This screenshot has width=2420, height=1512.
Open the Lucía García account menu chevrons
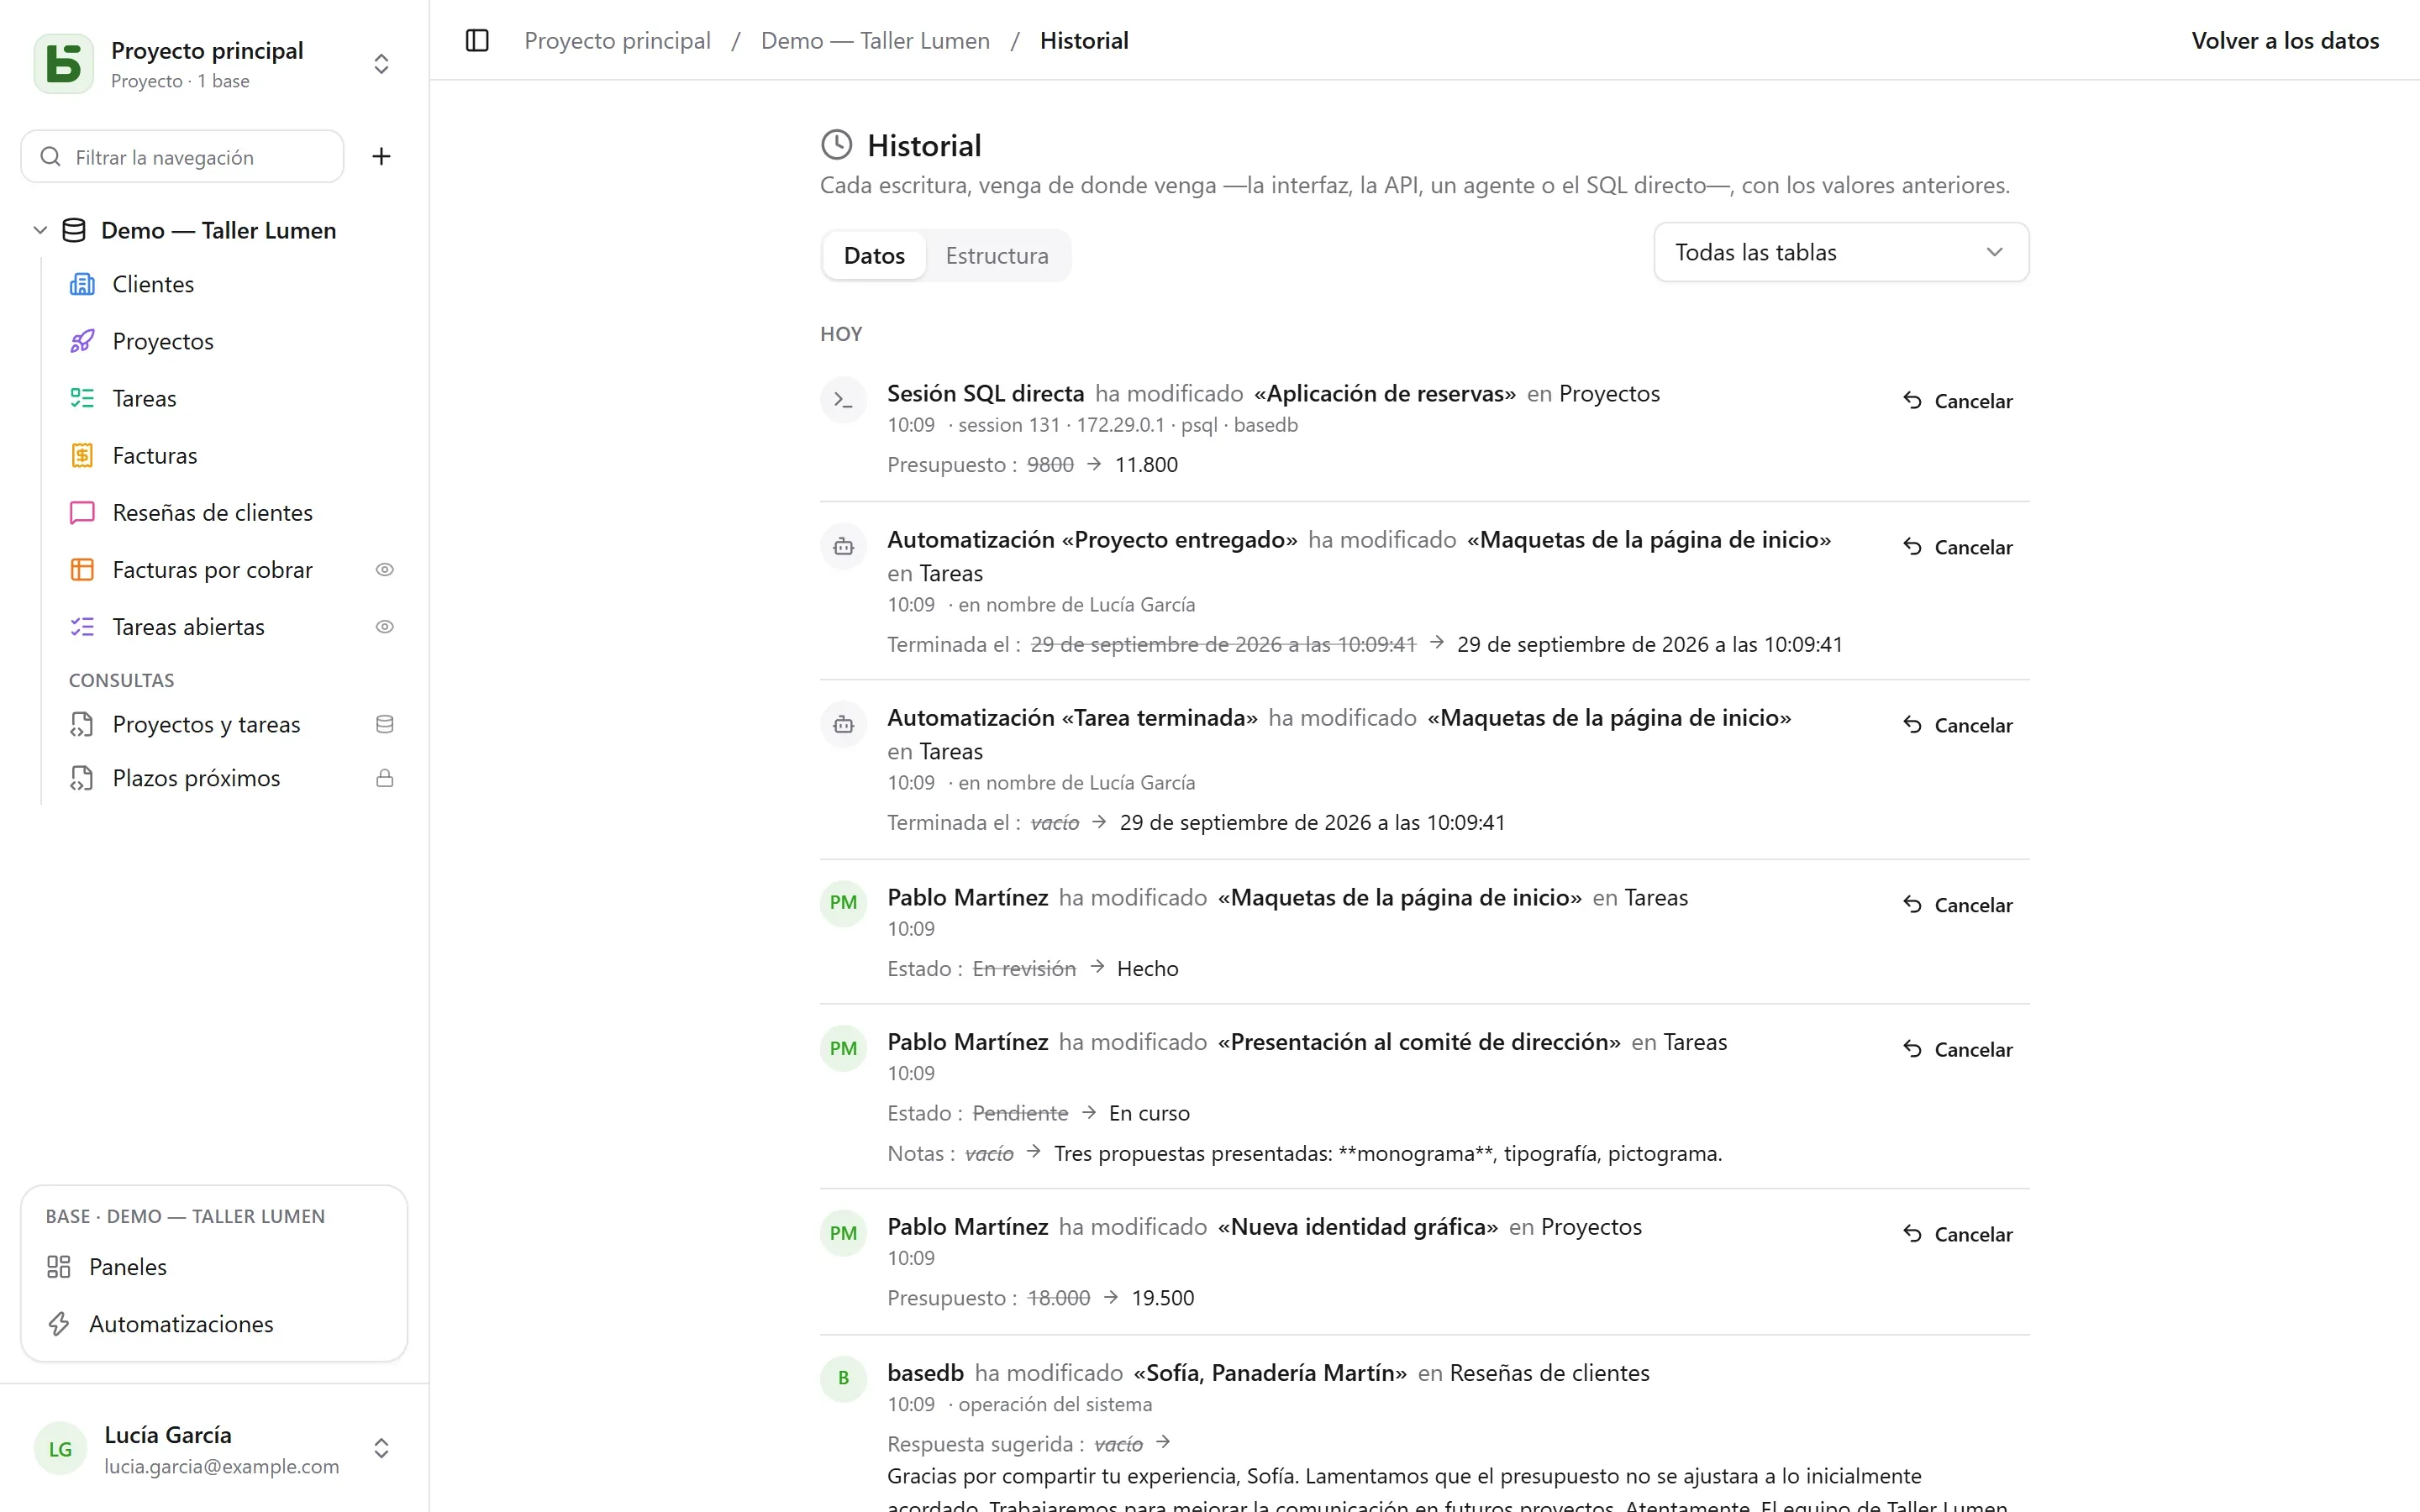click(381, 1448)
